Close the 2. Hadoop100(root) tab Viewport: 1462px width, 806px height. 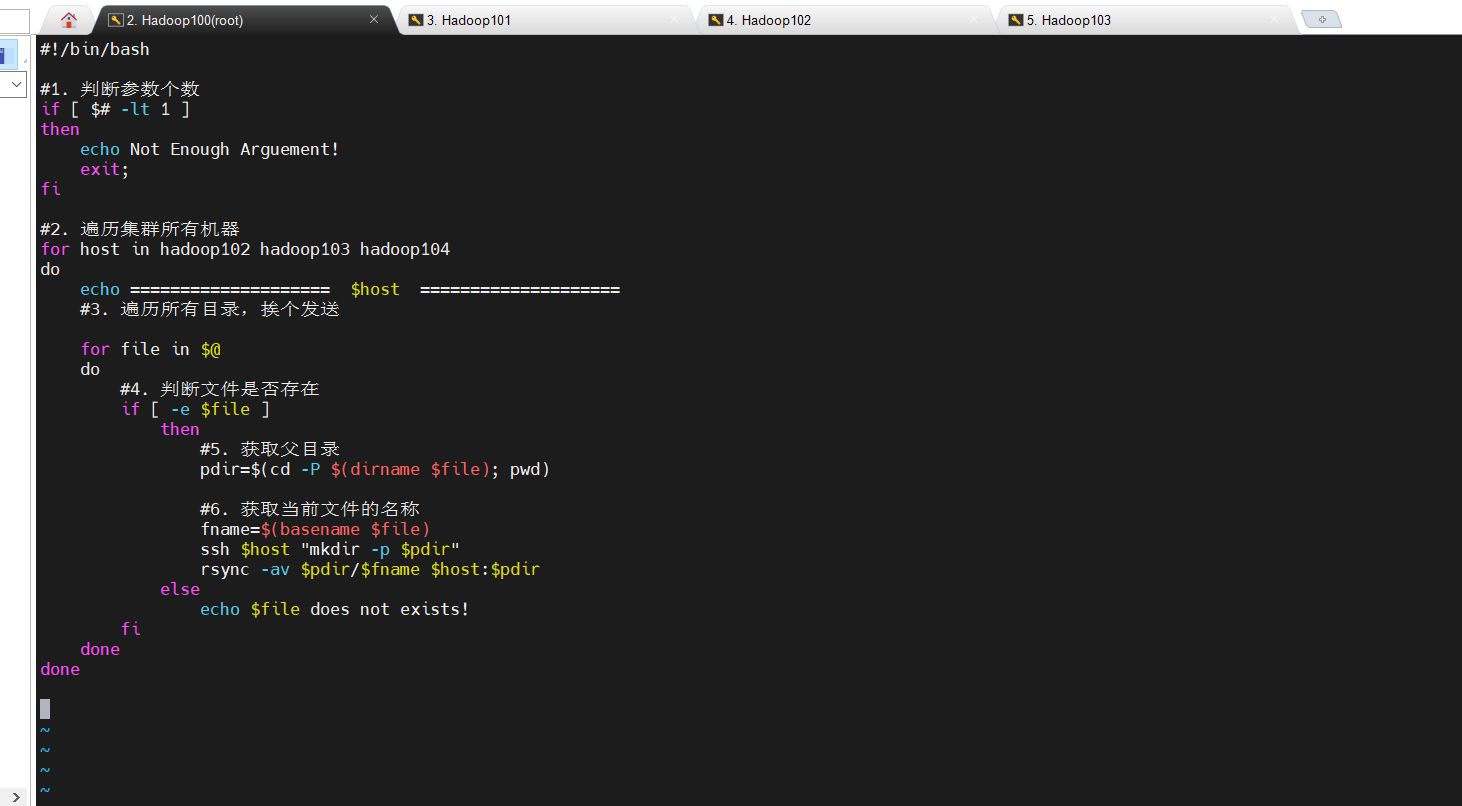[374, 19]
